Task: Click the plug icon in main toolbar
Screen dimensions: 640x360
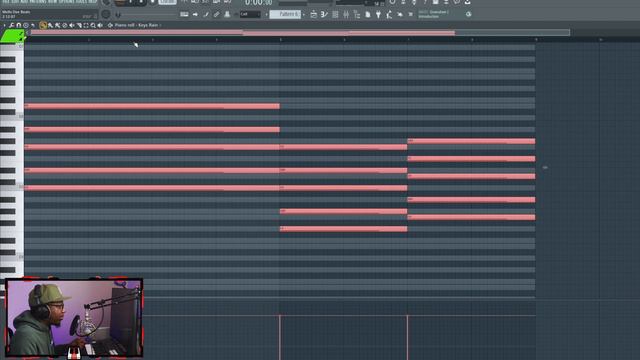Action: coord(378,14)
